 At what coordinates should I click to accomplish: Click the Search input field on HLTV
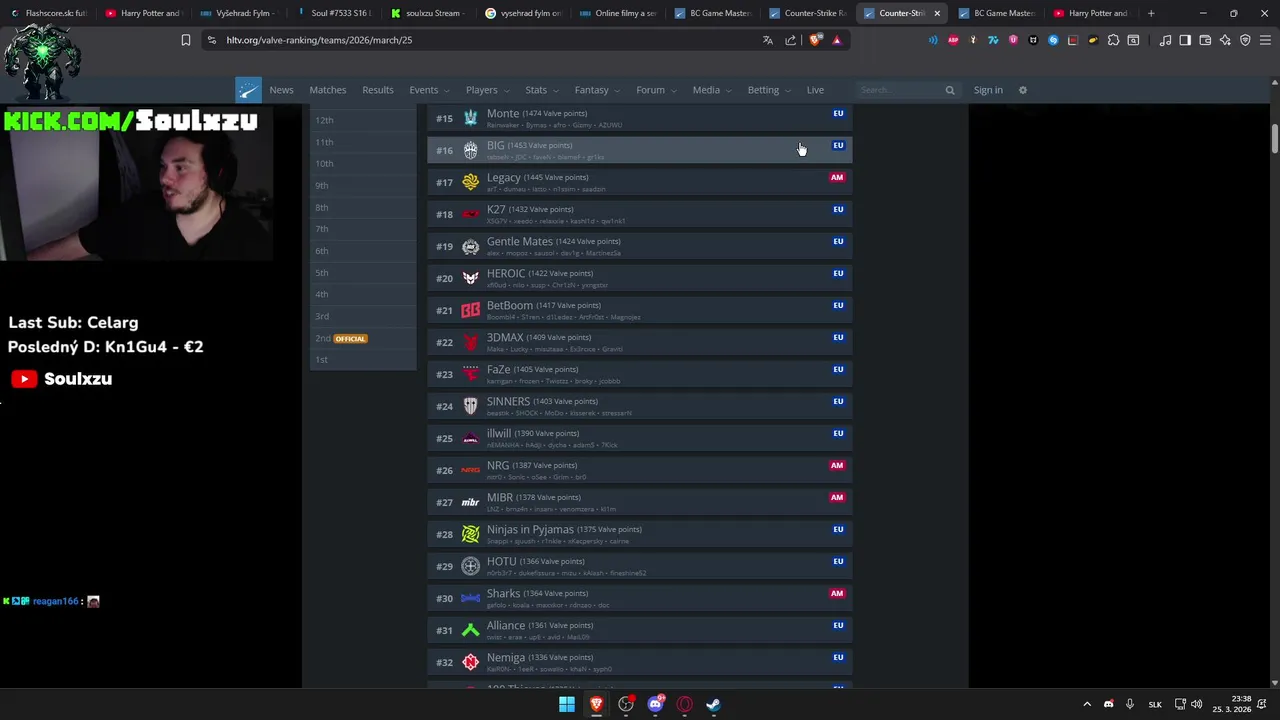pyautogui.click(x=900, y=90)
